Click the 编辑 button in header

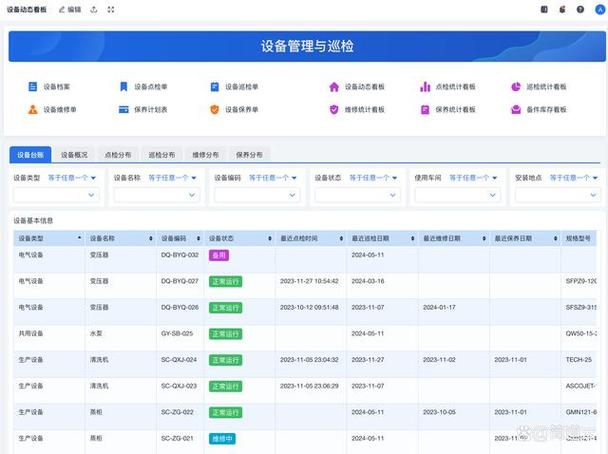tap(70, 10)
